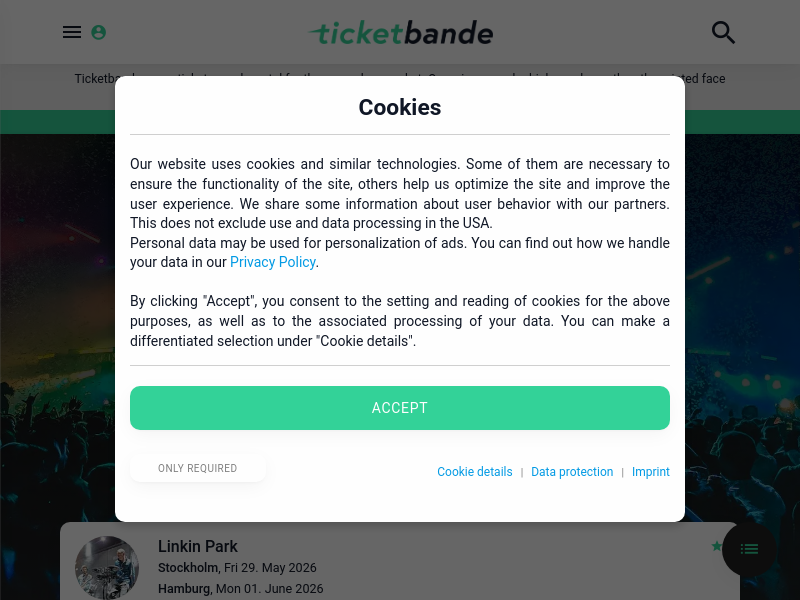Viewport: 800px width, 600px height.
Task: Click the concert crowd background image
Action: [x=56, y=327]
